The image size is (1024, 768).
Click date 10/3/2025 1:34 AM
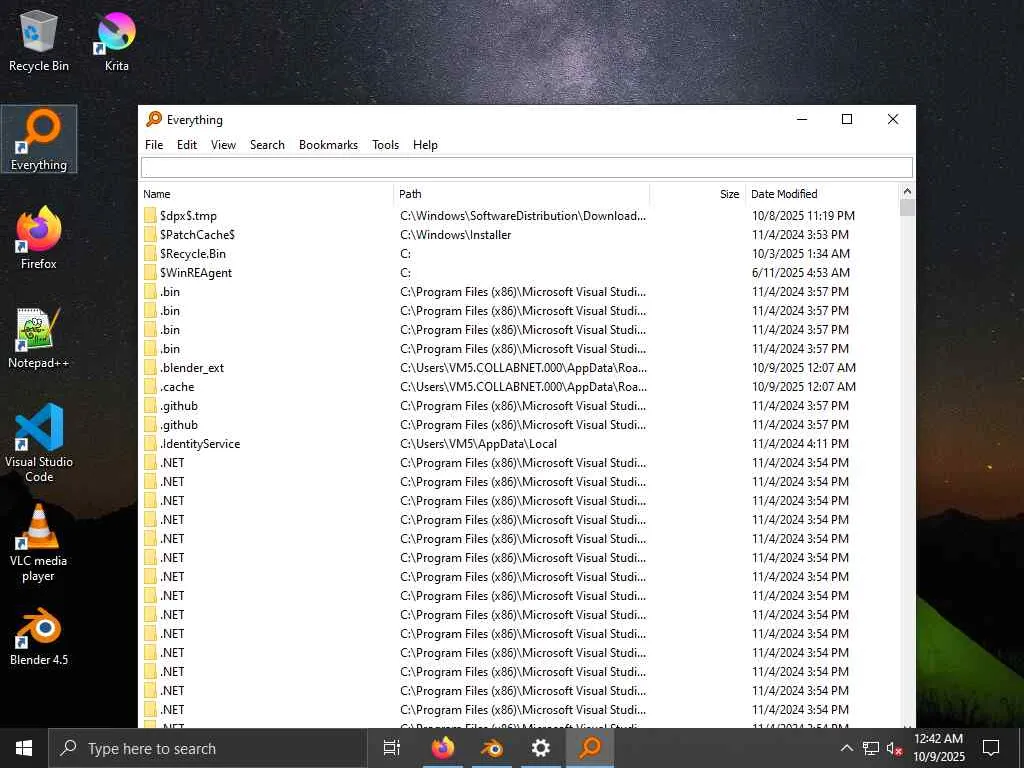[x=801, y=253]
